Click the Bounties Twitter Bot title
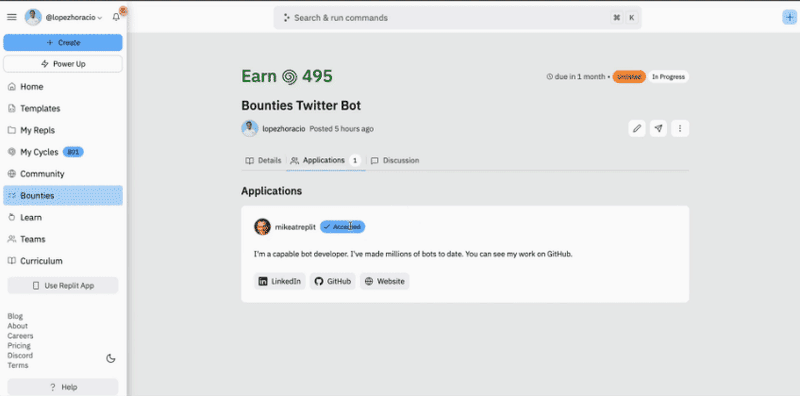The image size is (800, 396). coord(301,106)
